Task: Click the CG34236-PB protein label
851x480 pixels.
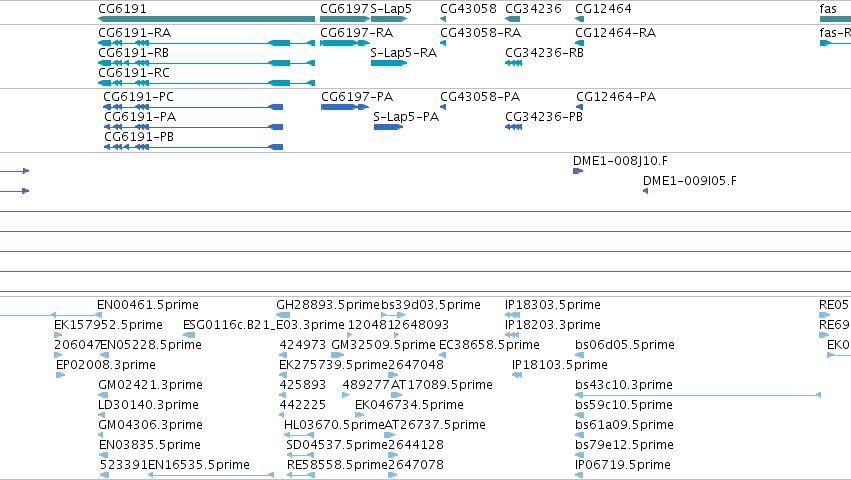Action: [x=544, y=117]
